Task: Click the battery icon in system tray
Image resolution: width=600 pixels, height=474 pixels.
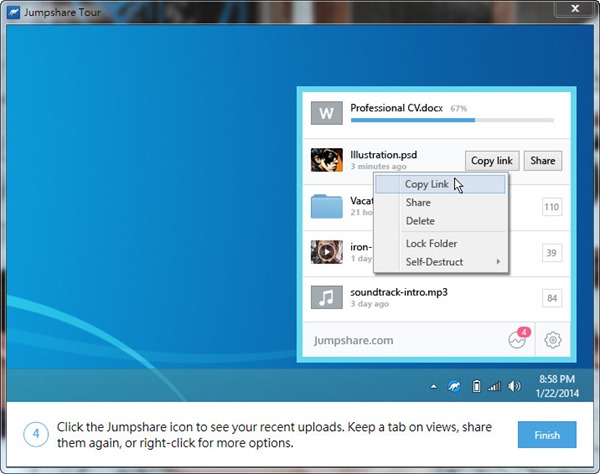Action: pyautogui.click(x=476, y=386)
